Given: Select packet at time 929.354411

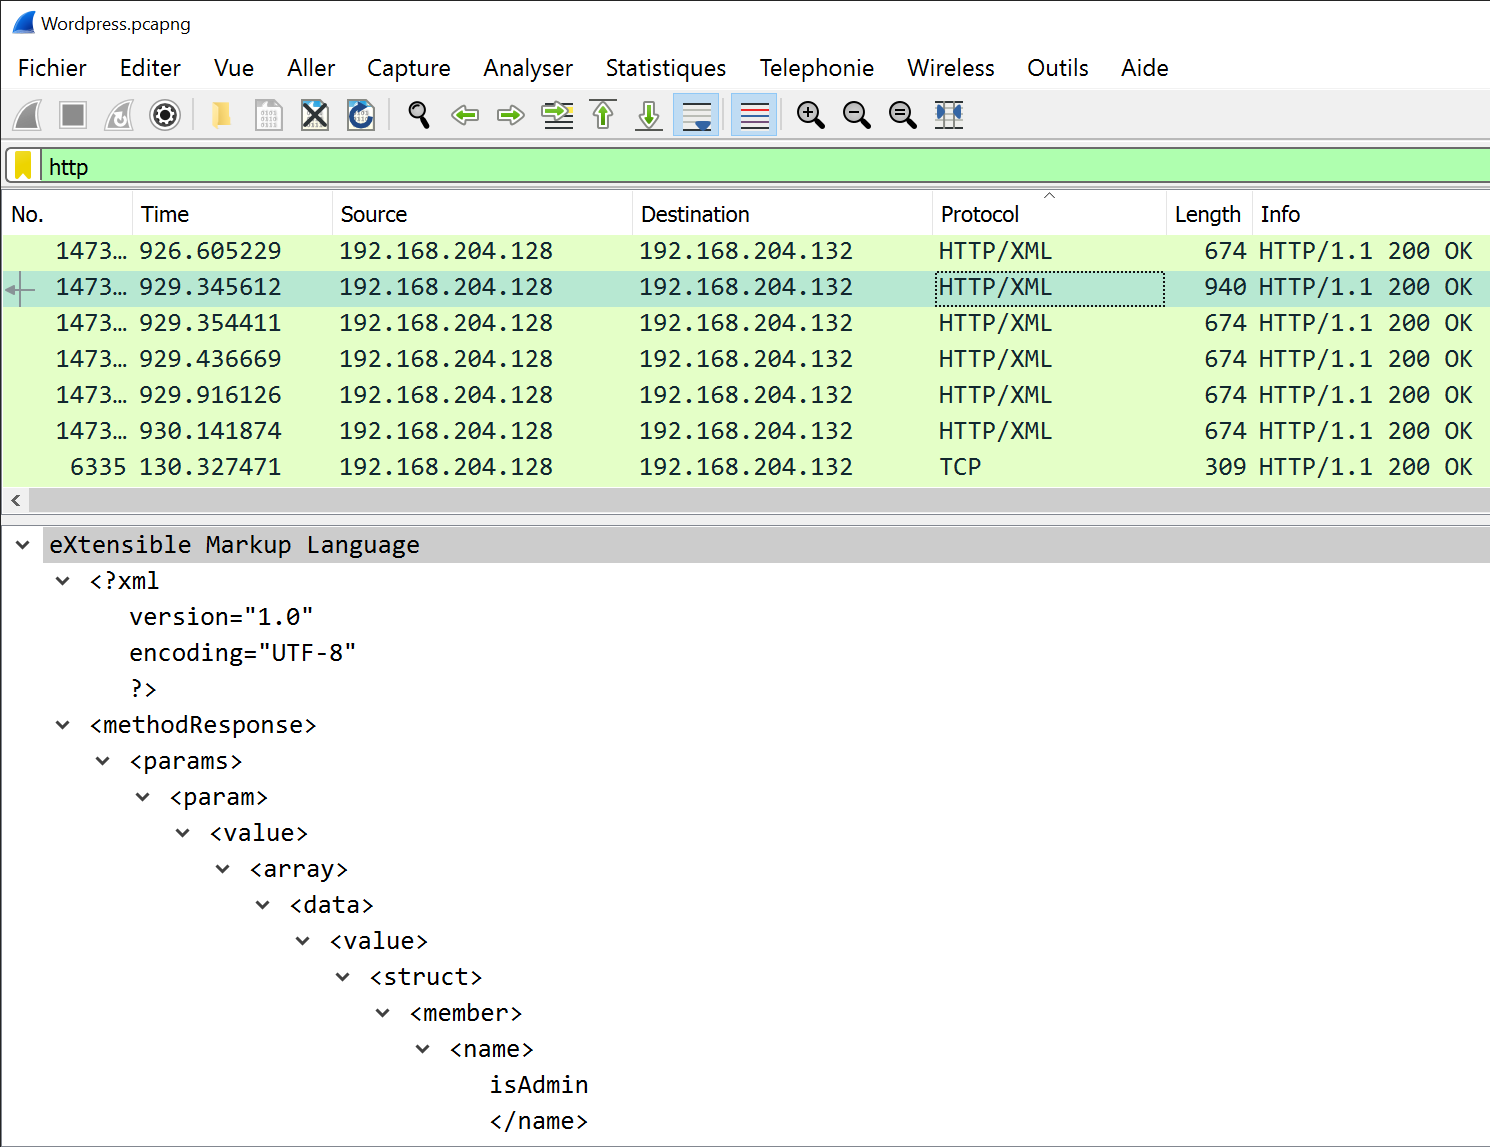Looking at the screenshot, I should 745,323.
